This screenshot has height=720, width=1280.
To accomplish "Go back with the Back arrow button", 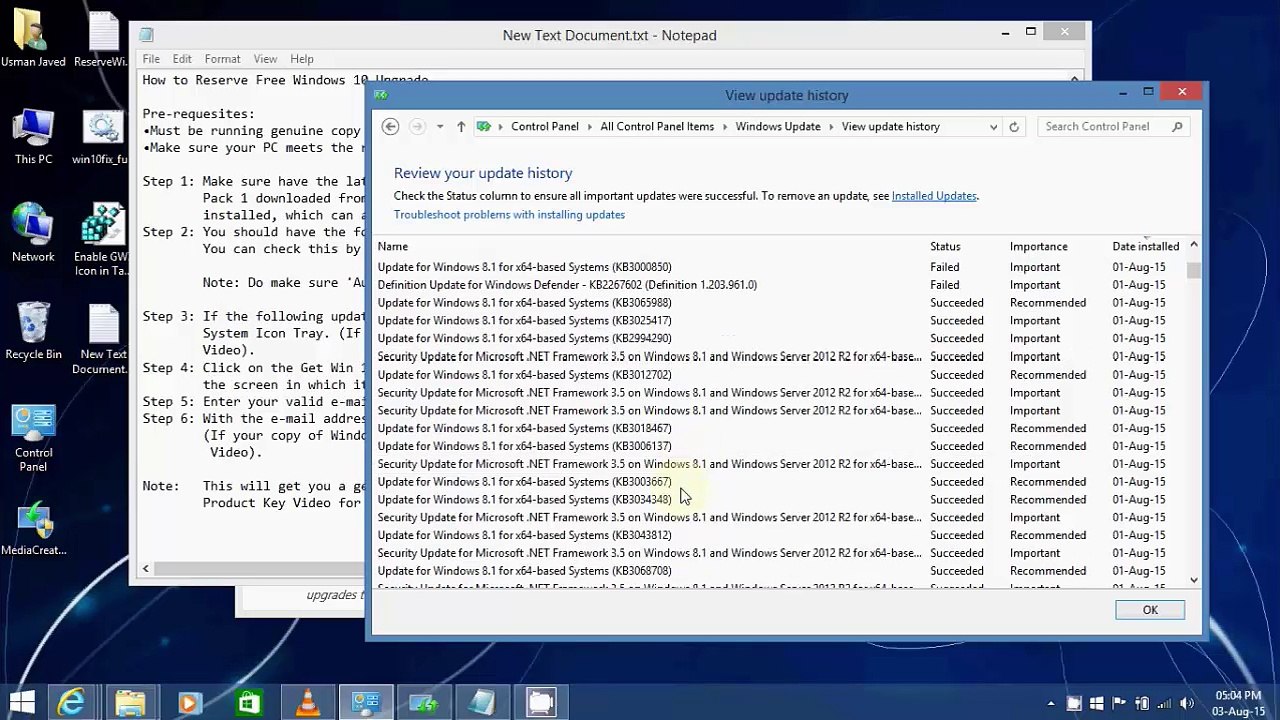I will click(x=391, y=127).
